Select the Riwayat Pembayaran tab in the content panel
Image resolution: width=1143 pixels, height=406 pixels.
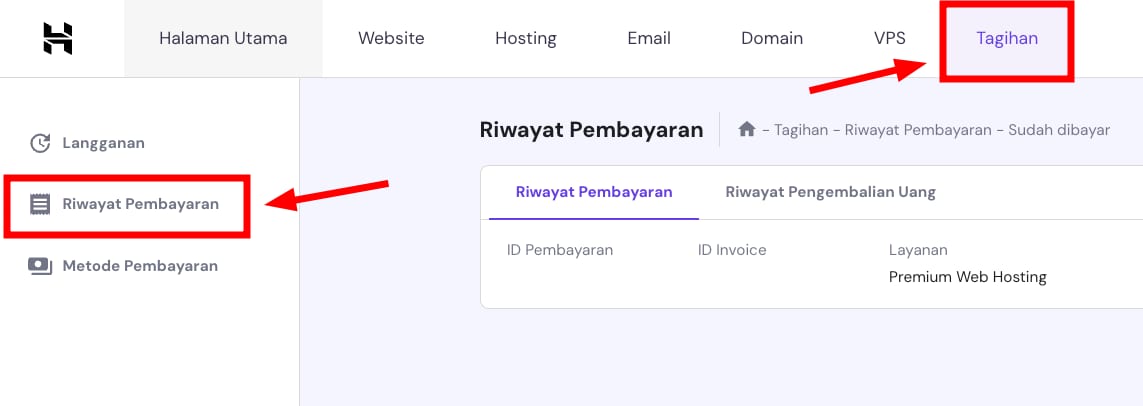pyautogui.click(x=594, y=192)
